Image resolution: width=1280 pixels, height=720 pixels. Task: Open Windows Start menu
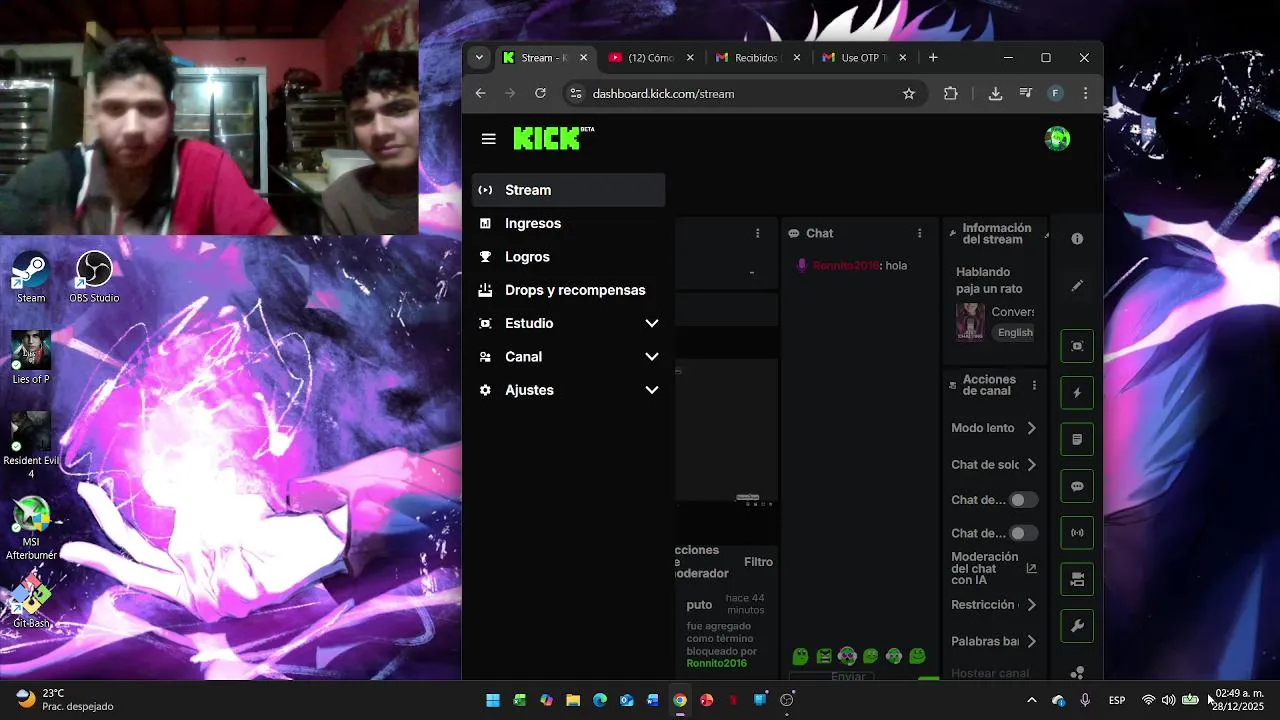click(x=493, y=700)
